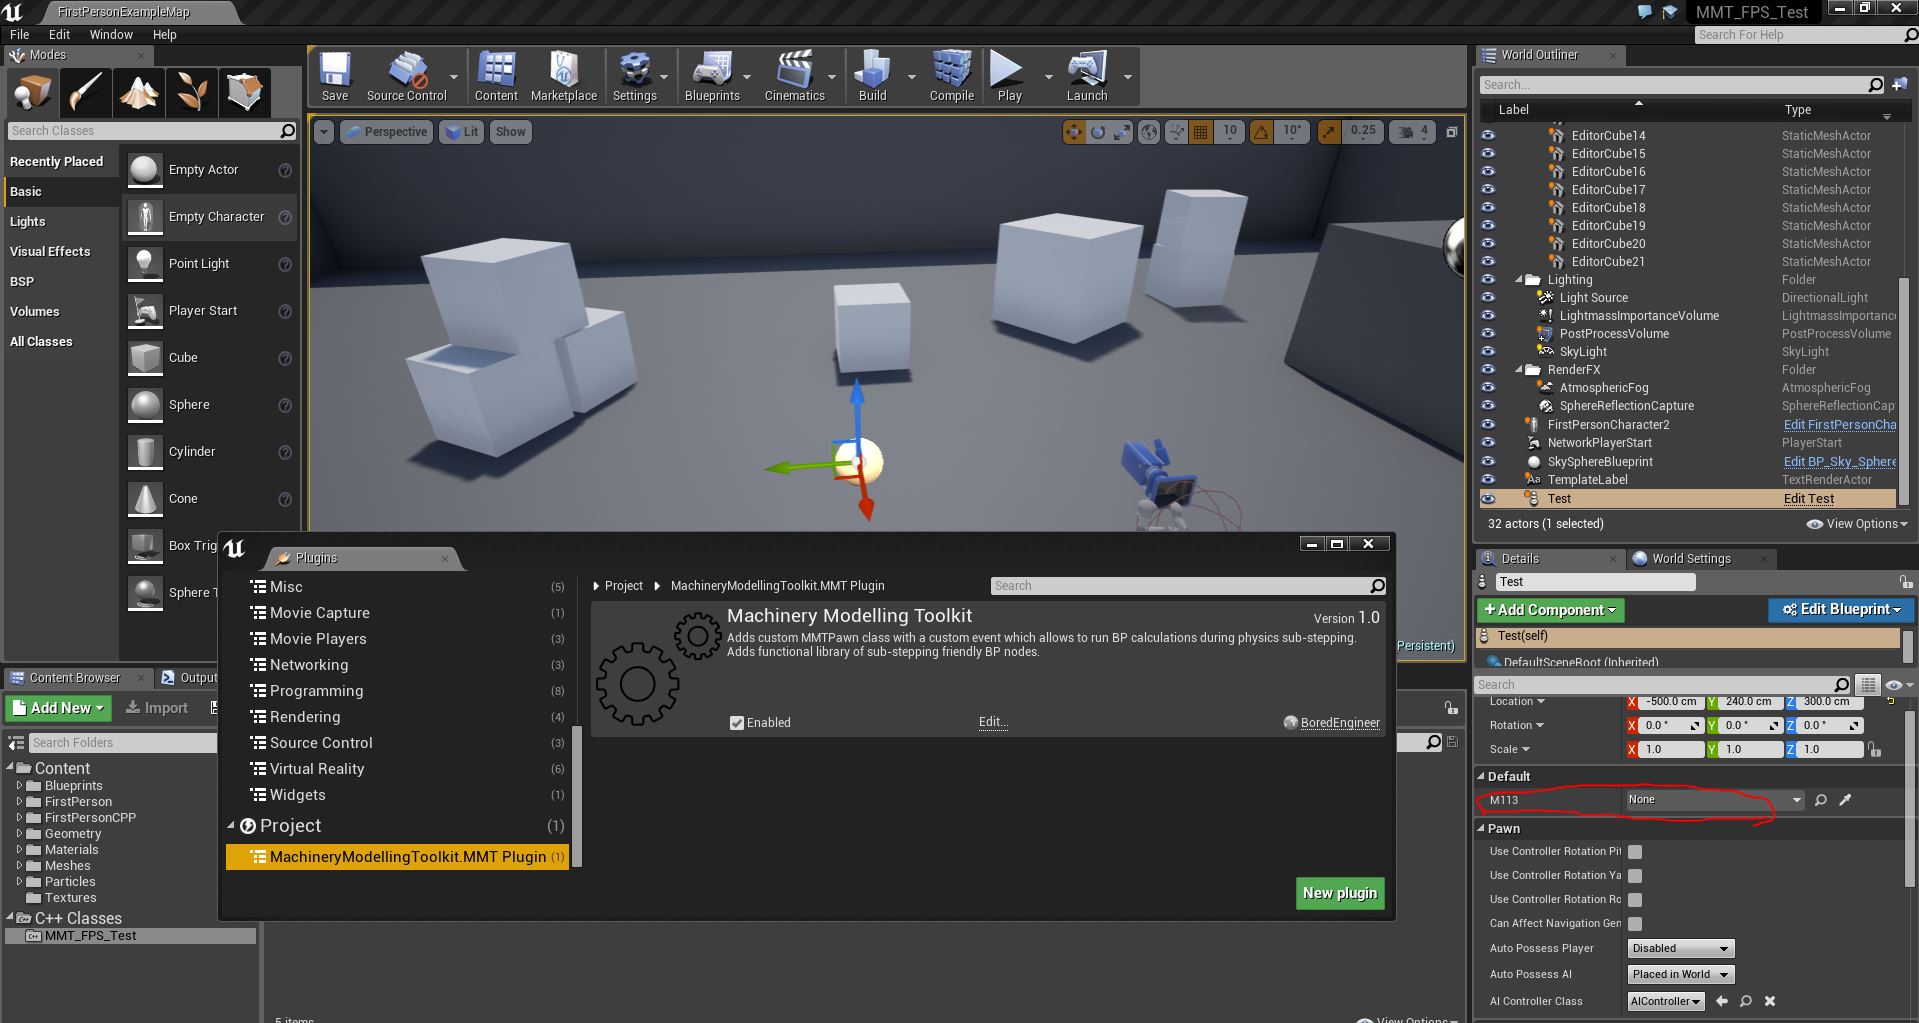Select the translate gizmo tool in viewport
This screenshot has width=1919, height=1023.
(x=1073, y=132)
